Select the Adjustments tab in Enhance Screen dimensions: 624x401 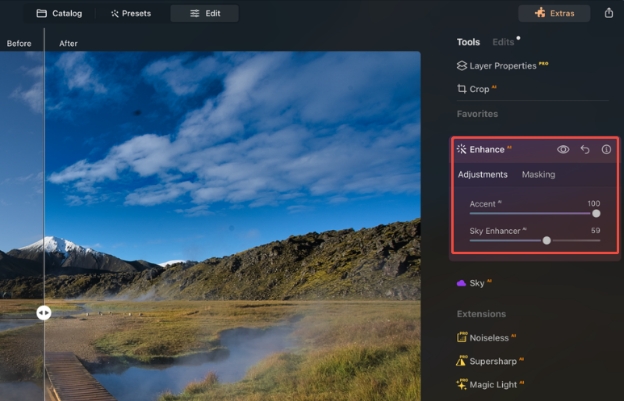[x=483, y=175]
